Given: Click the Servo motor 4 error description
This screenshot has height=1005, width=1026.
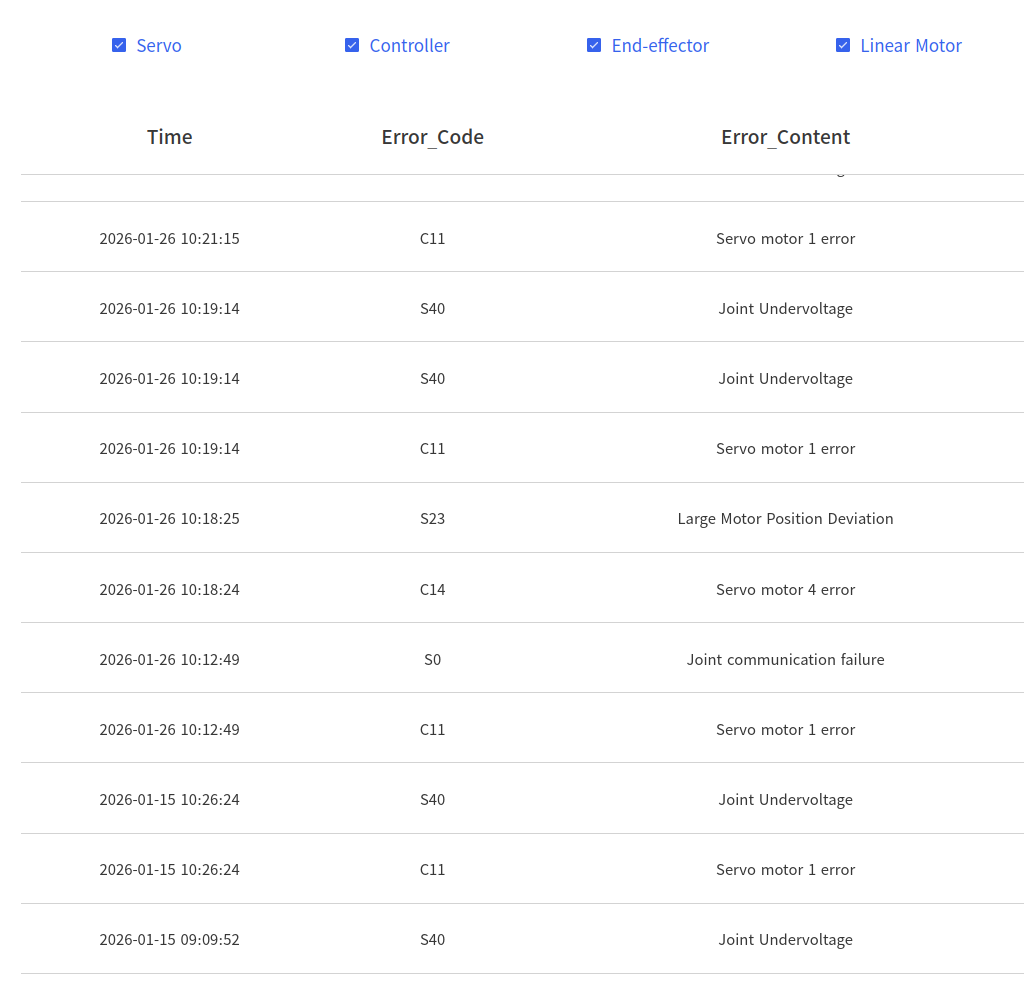Looking at the screenshot, I should pyautogui.click(x=785, y=590).
